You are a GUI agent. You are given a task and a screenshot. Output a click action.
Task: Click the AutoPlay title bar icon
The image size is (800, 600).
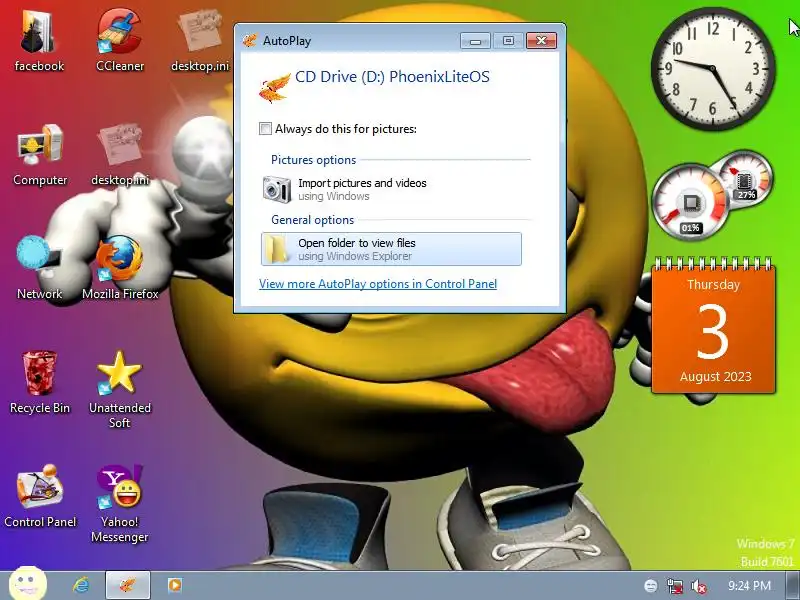[249, 40]
